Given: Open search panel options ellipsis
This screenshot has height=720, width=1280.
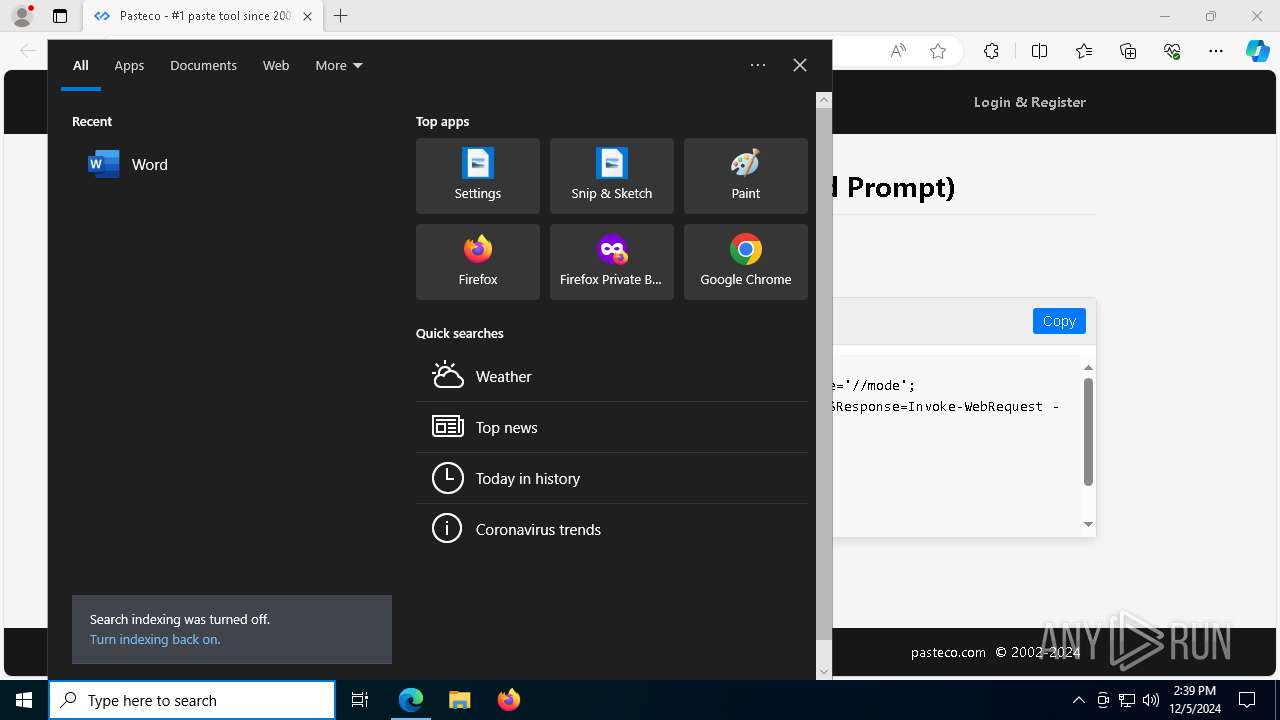Looking at the screenshot, I should coord(758,65).
